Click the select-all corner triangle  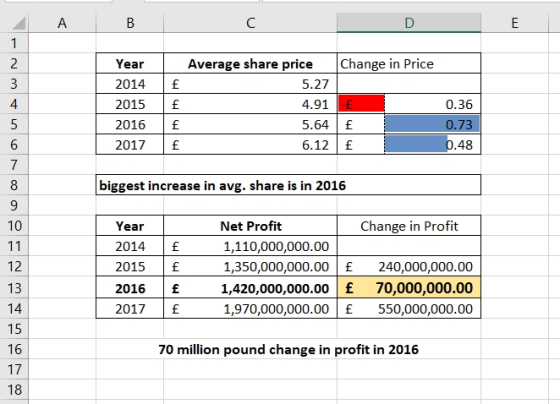click(19, 23)
